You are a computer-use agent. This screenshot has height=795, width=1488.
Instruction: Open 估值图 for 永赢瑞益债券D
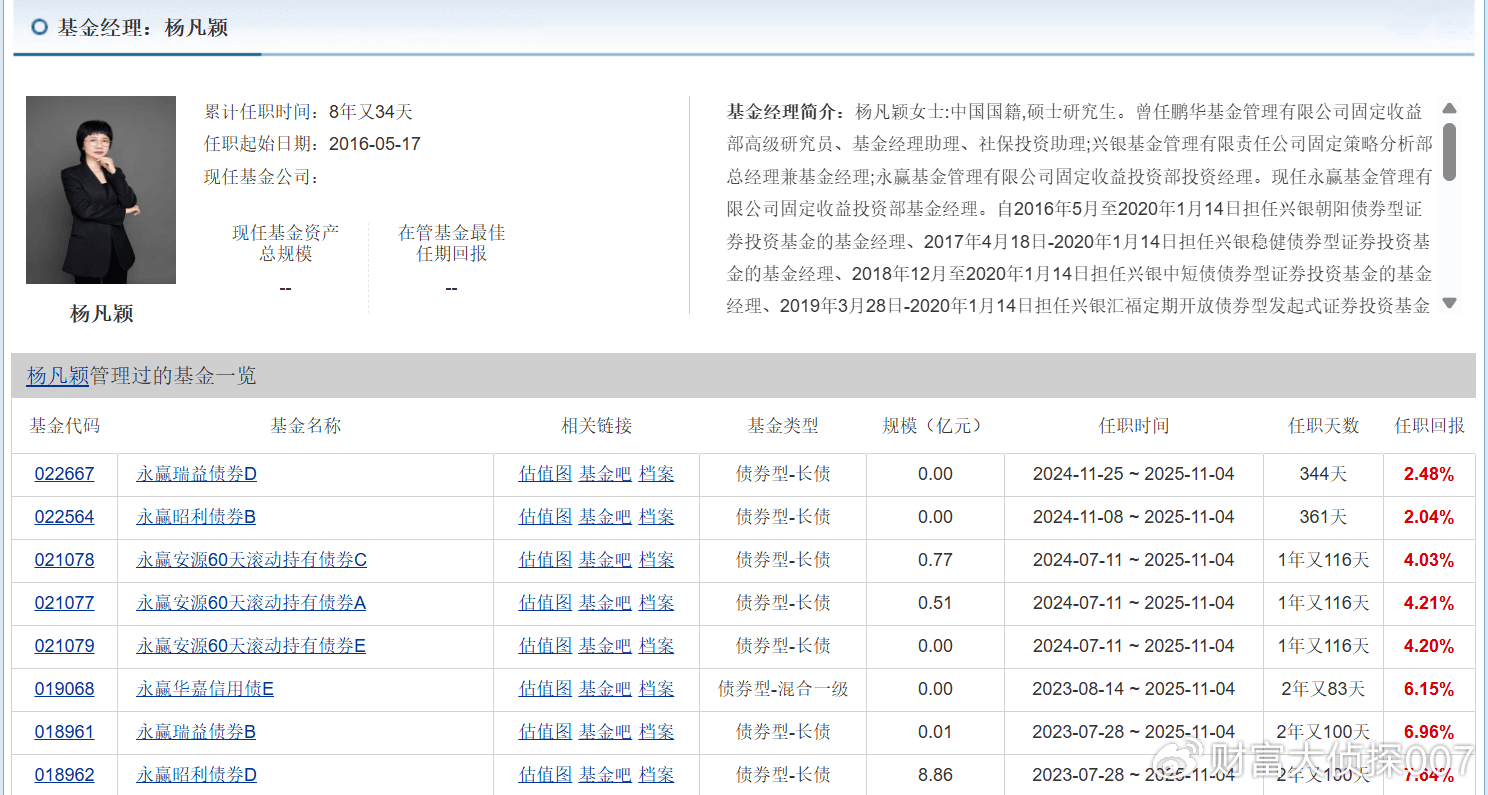pos(545,474)
